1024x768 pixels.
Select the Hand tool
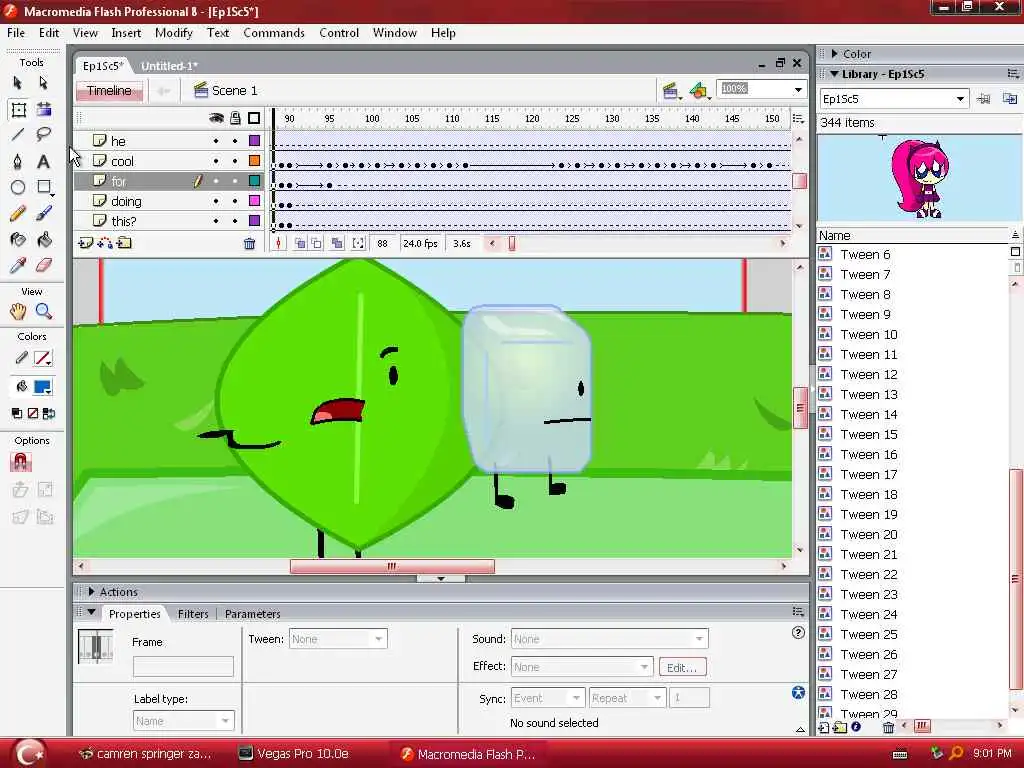18,312
